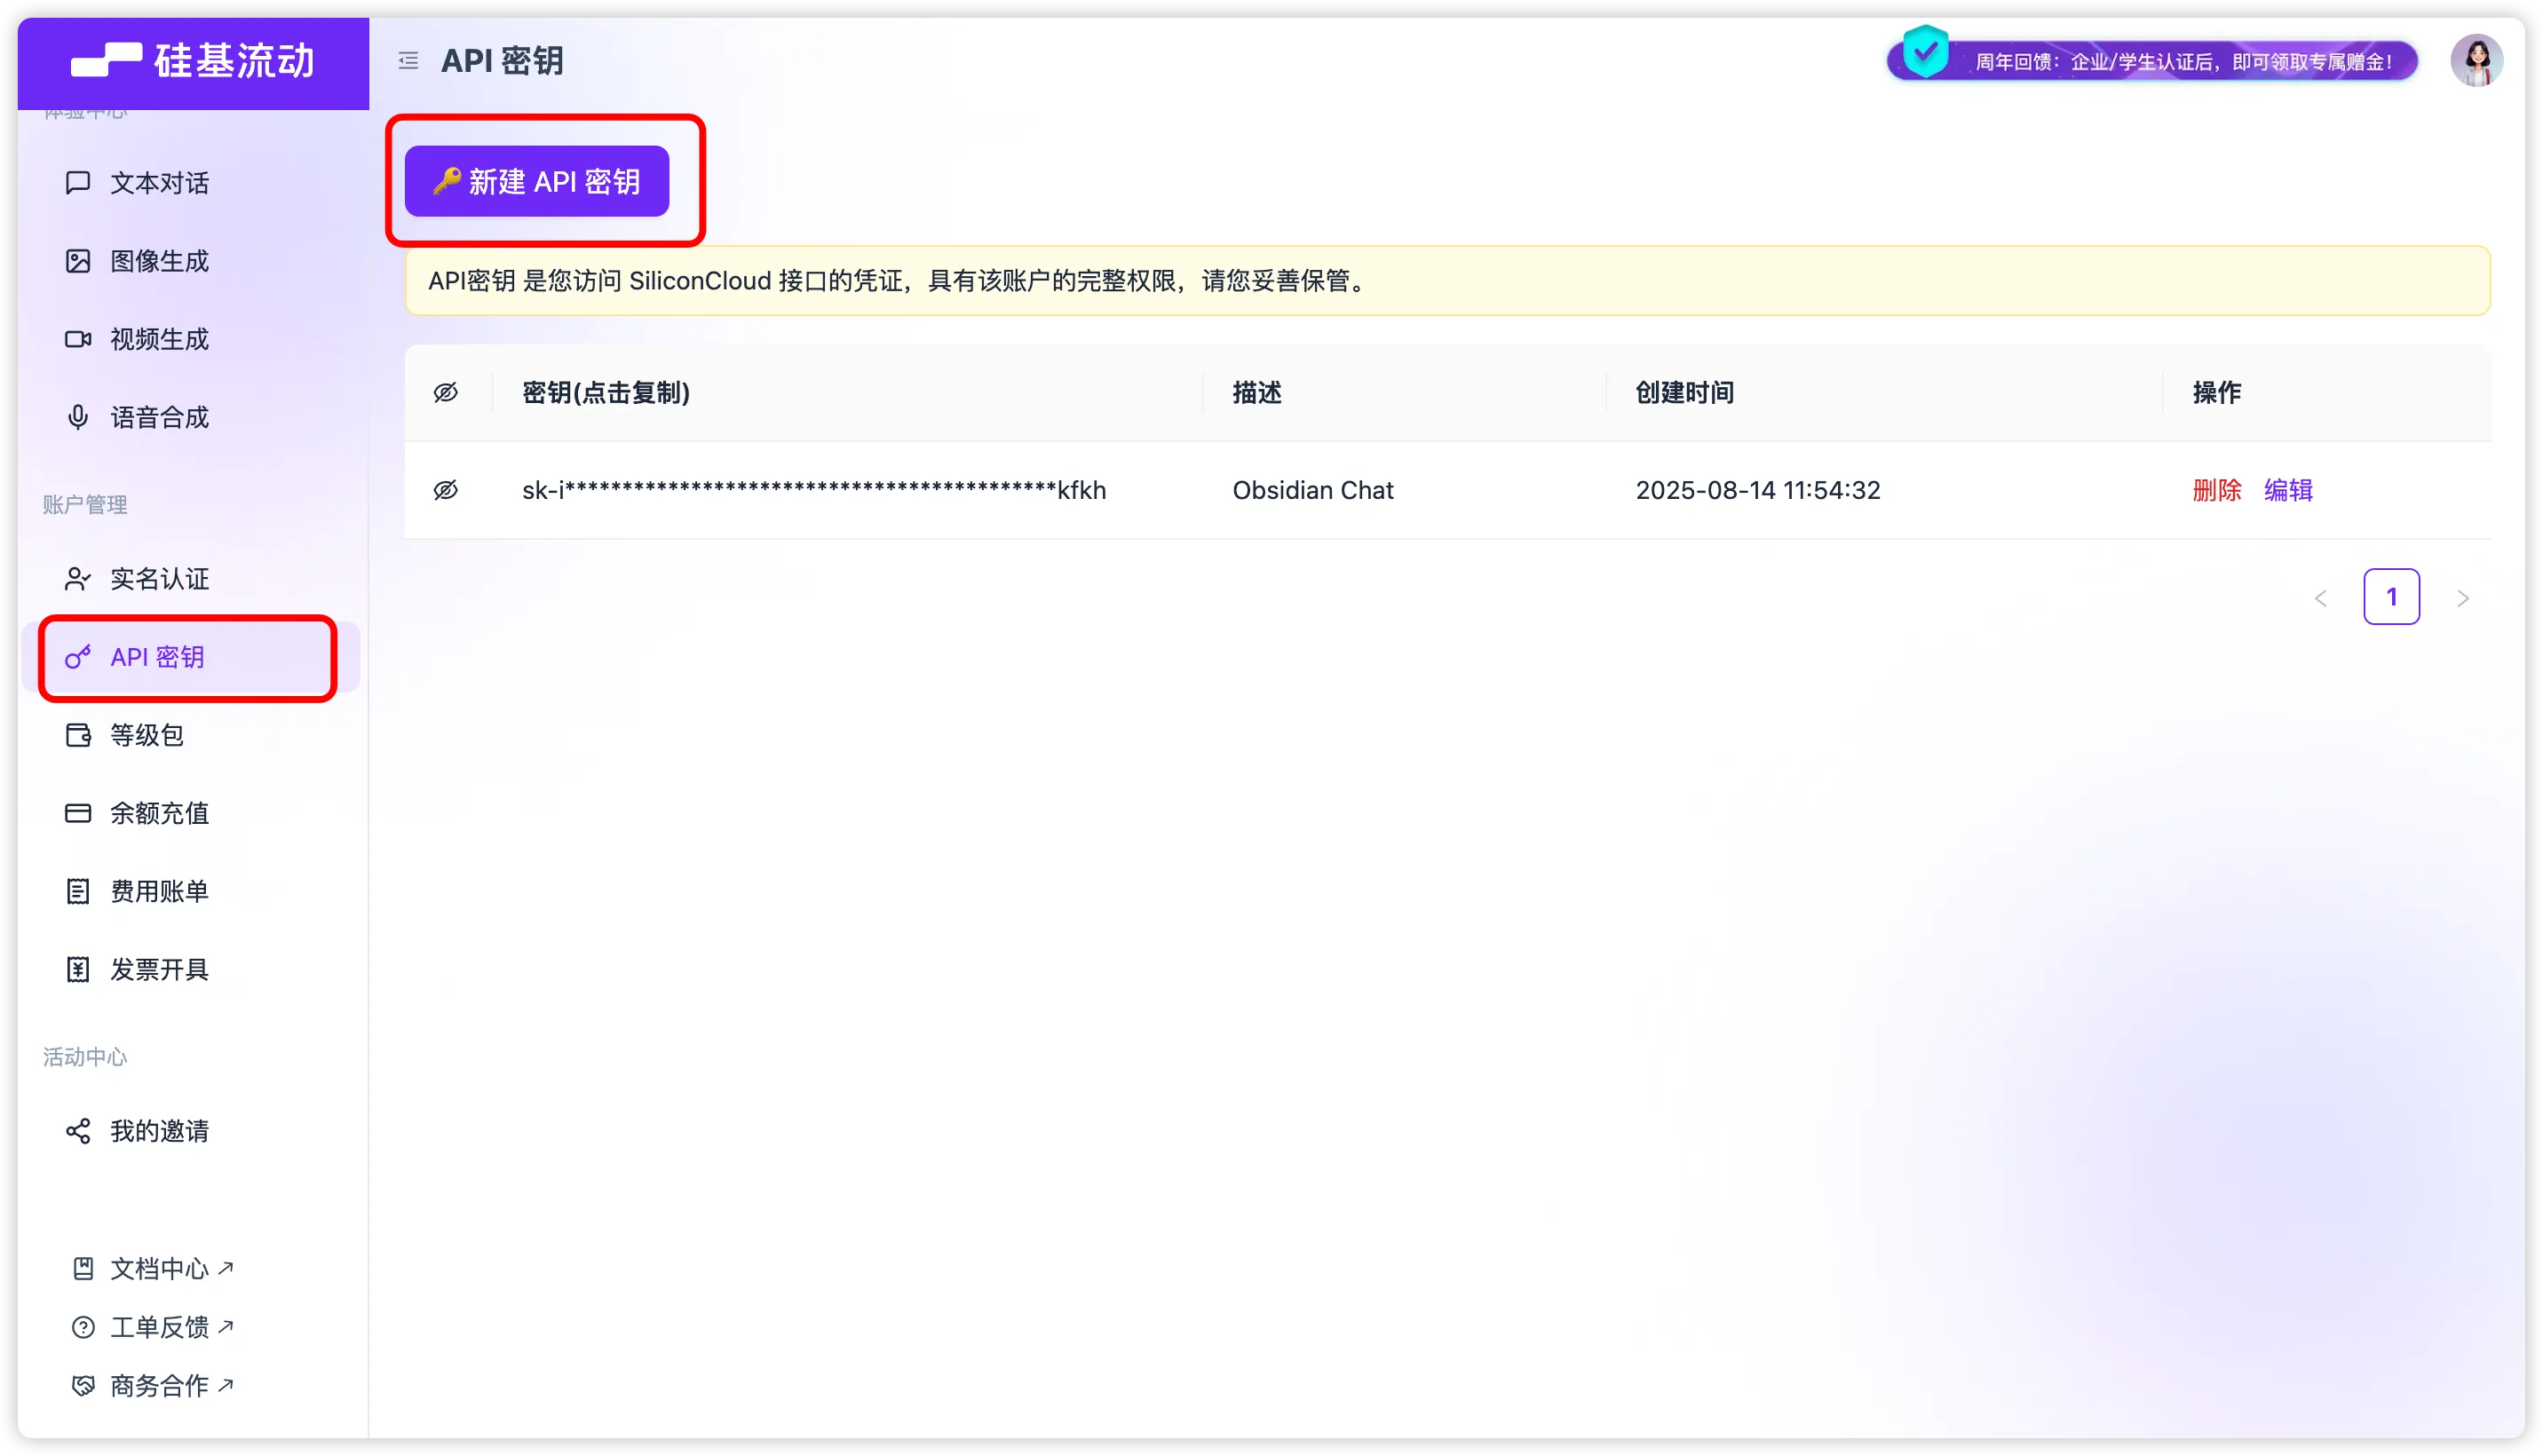This screenshot has width=2543, height=1456.
Task: Click the balance recharge card icon
Action: 78,813
